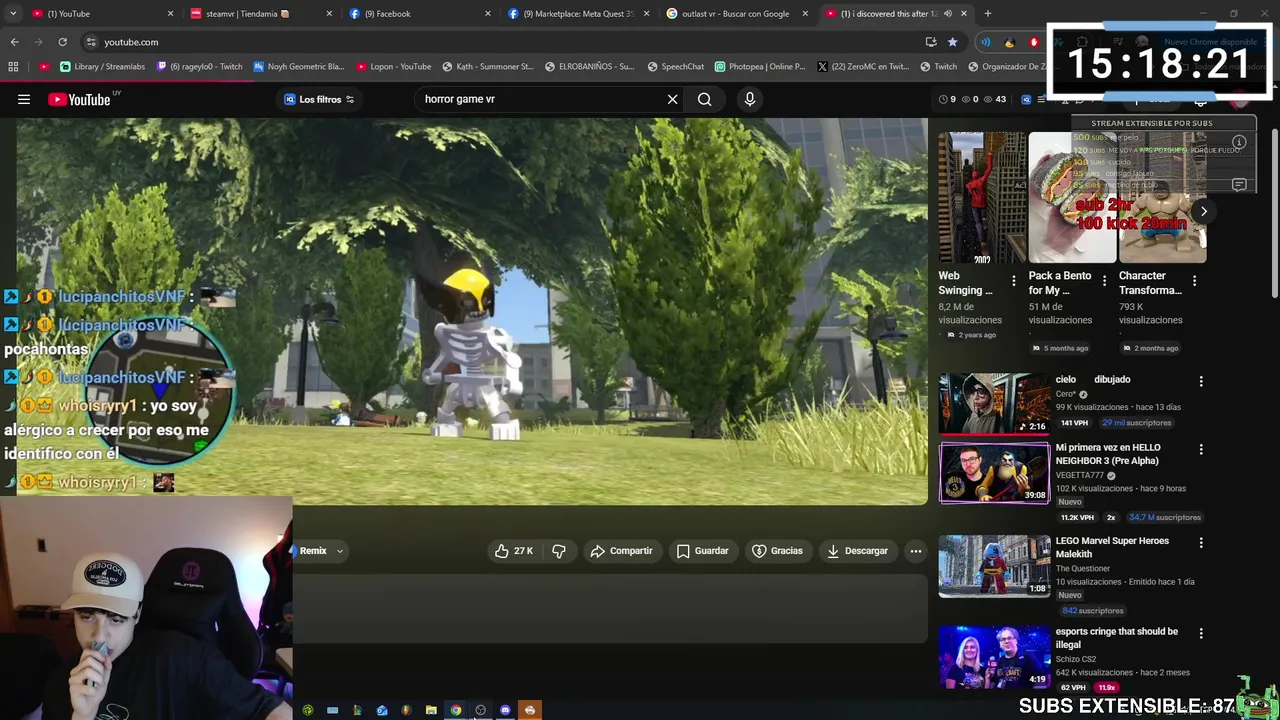
Task: Click in the YouTube search box
Action: [x=540, y=99]
